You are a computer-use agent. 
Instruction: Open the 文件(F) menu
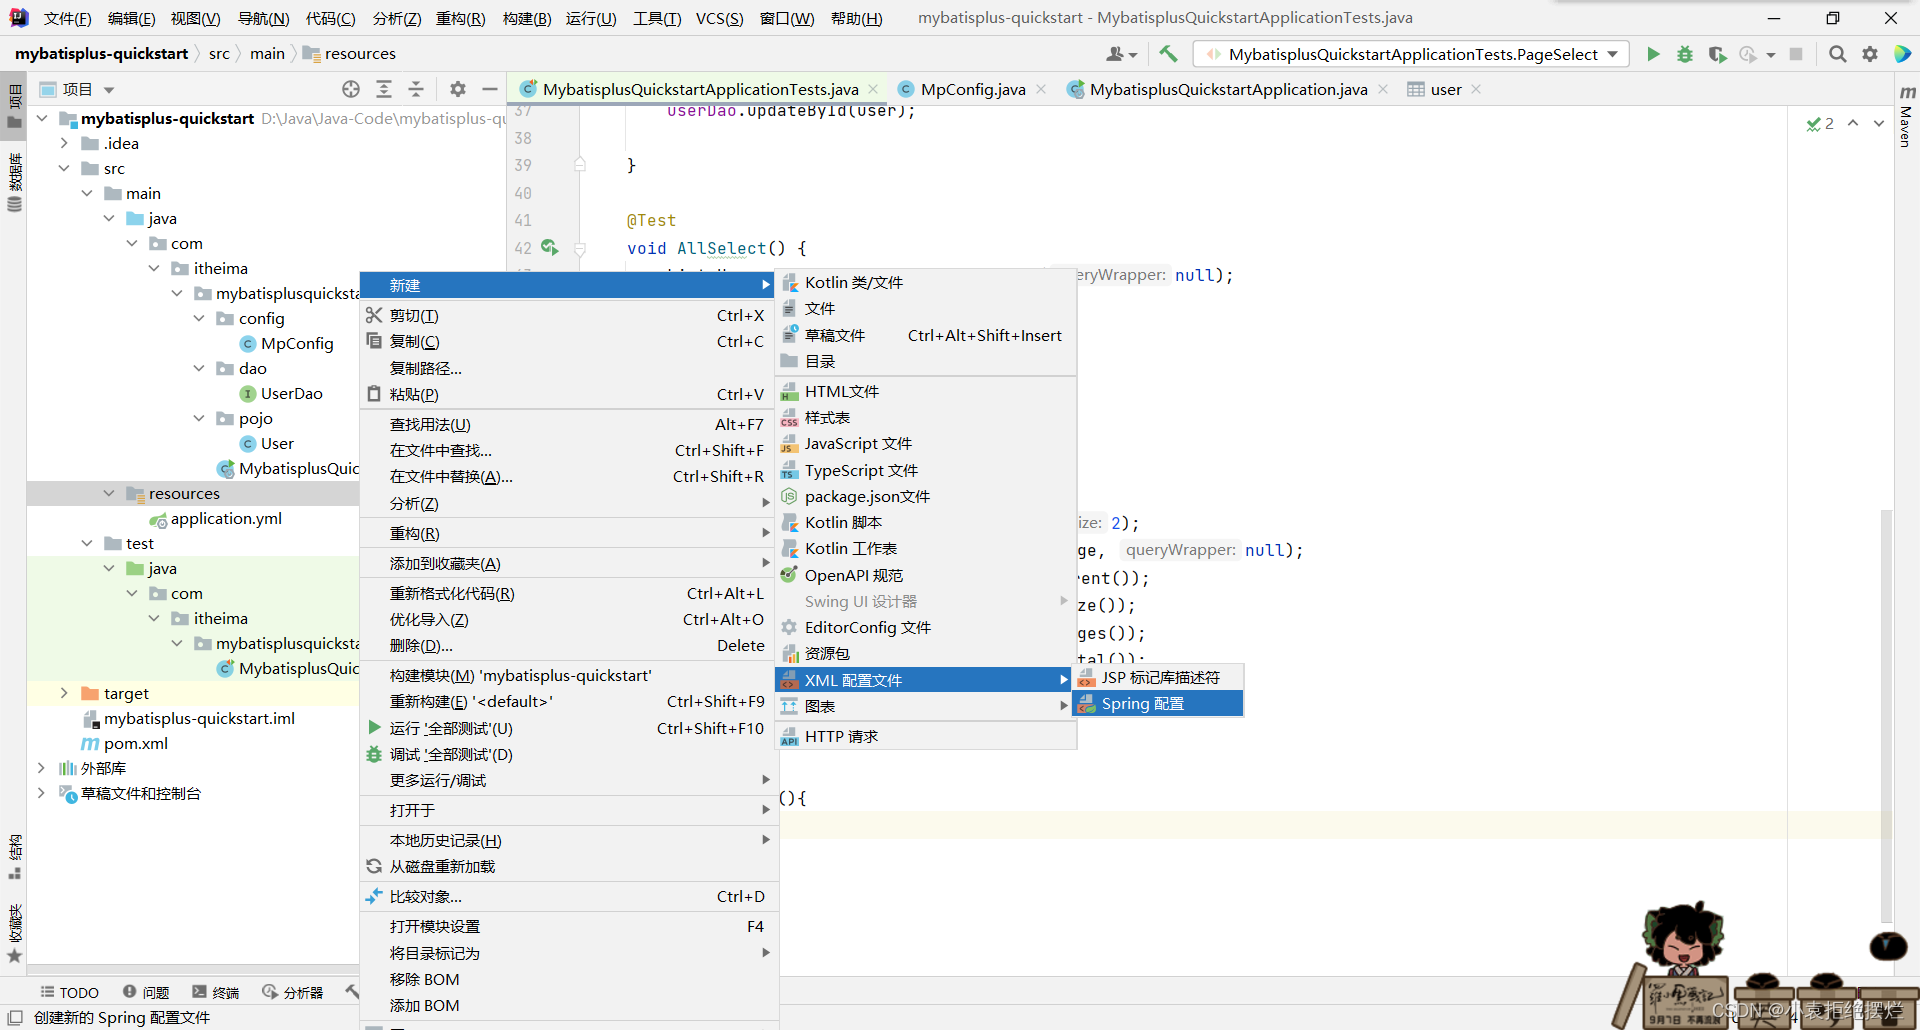[68, 18]
